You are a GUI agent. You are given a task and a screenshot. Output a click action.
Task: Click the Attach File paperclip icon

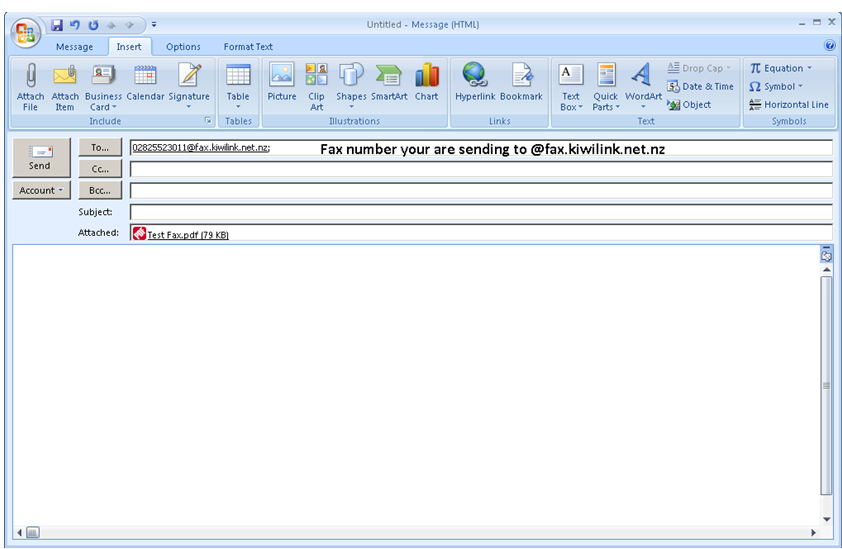point(30,76)
